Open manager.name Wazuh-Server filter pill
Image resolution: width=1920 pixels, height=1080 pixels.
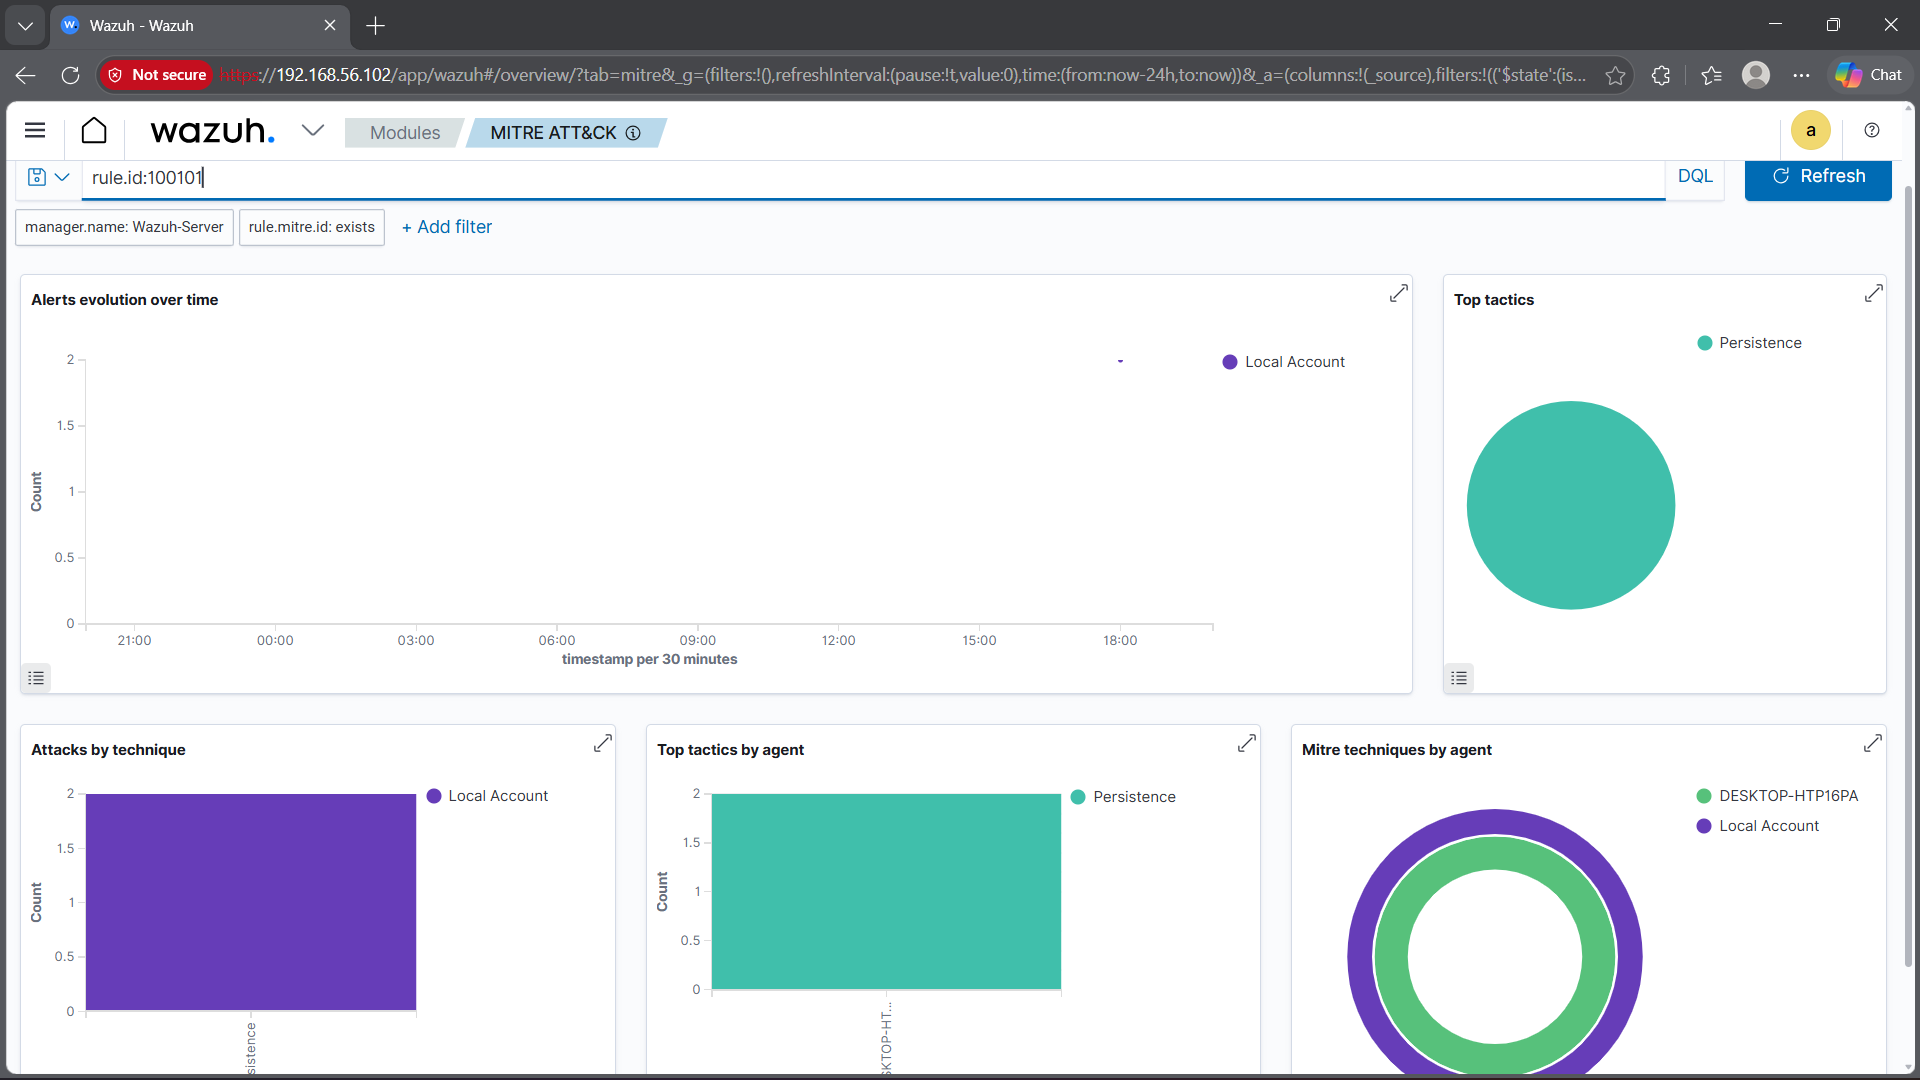click(x=124, y=227)
